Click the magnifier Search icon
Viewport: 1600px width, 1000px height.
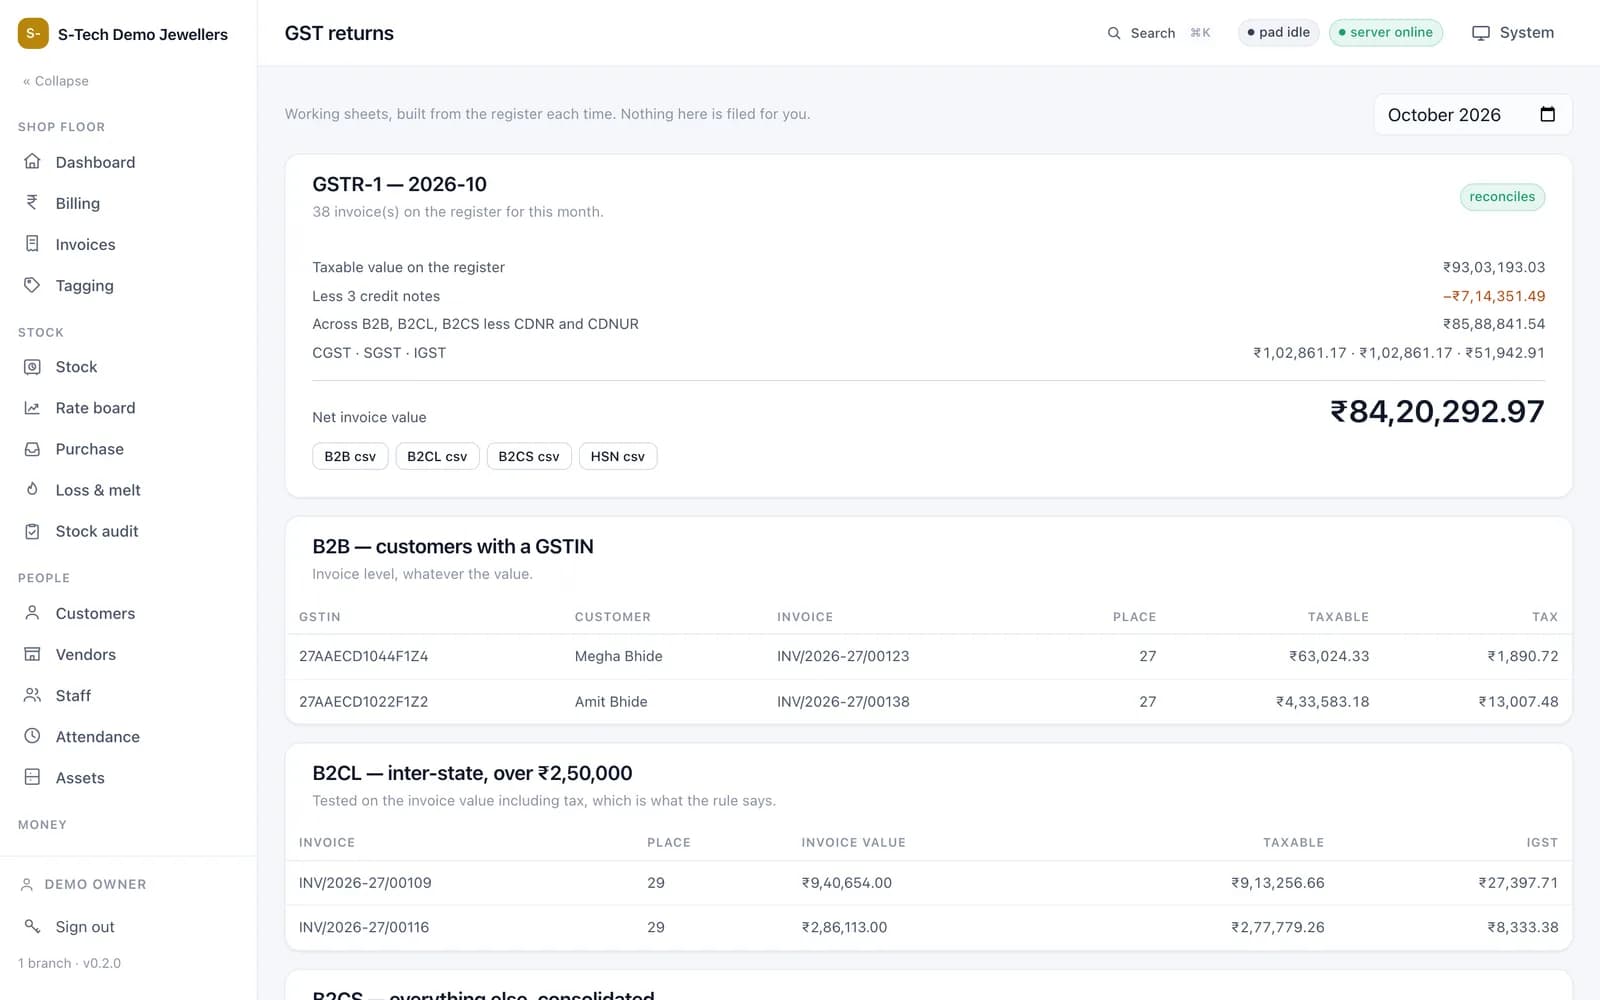(1114, 33)
